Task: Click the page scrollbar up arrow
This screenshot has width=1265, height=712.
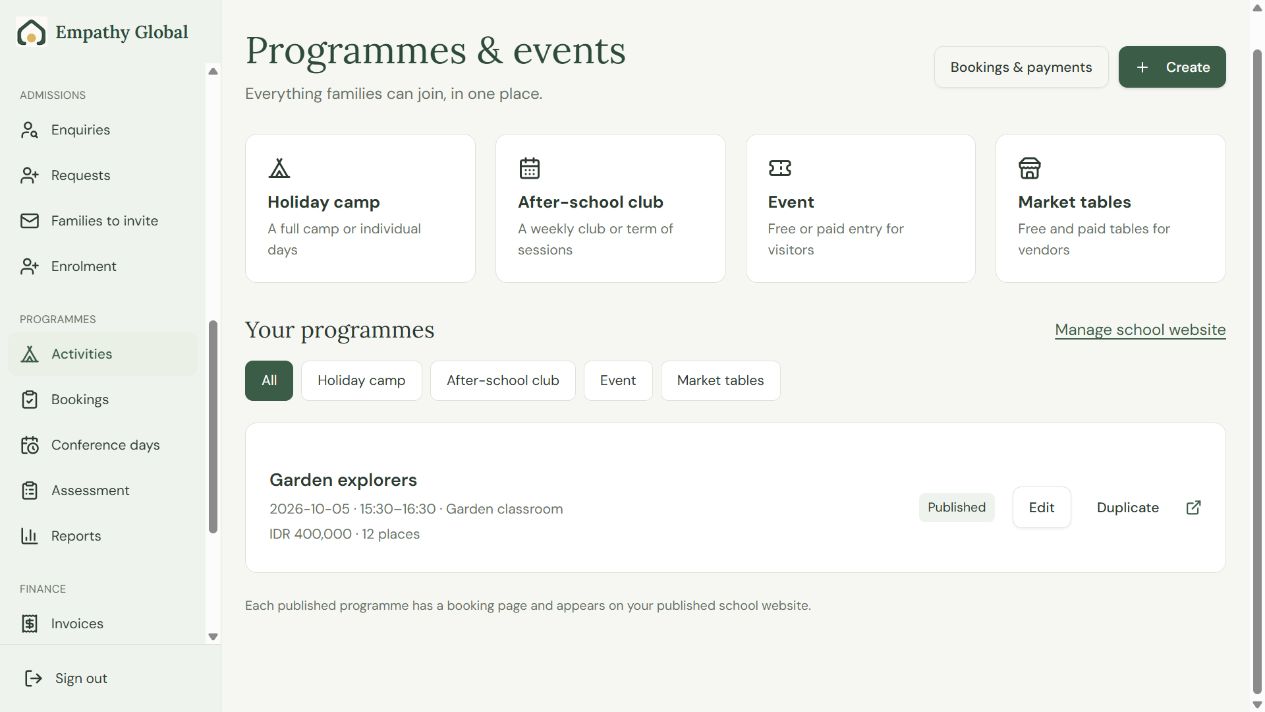Action: click(1257, 7)
